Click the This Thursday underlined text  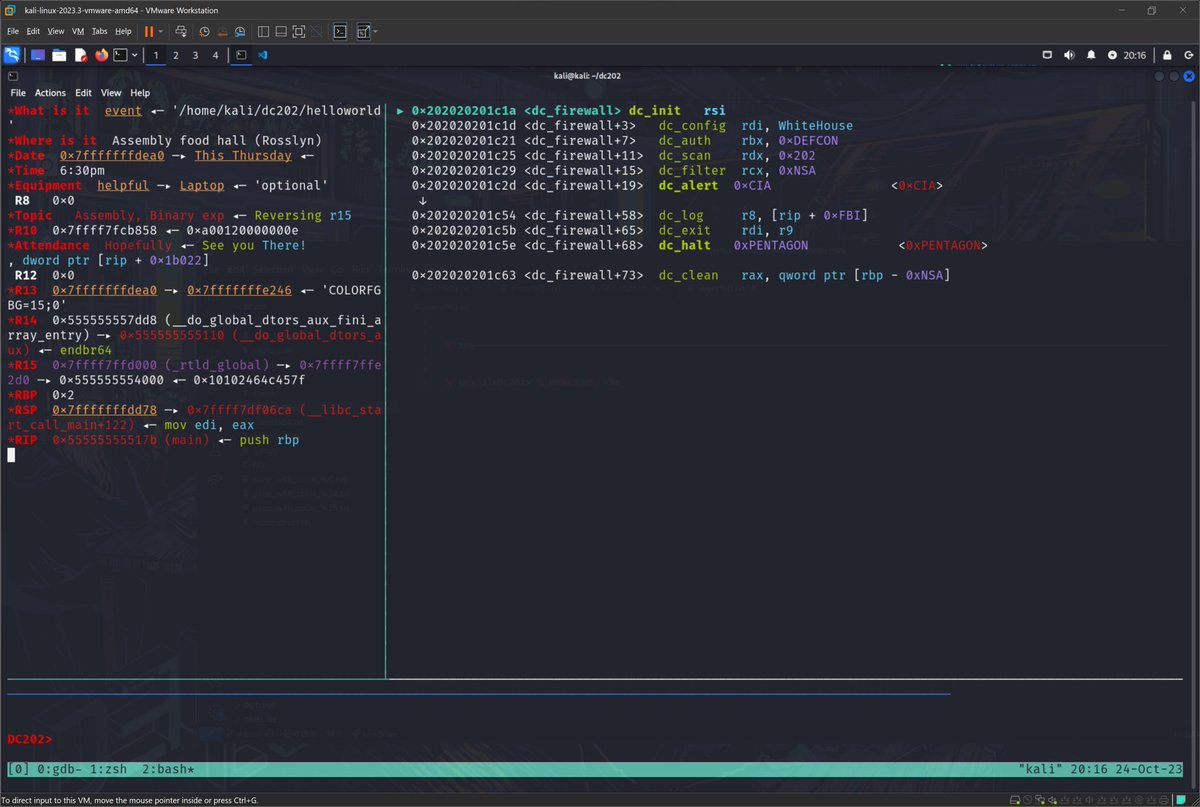(243, 156)
